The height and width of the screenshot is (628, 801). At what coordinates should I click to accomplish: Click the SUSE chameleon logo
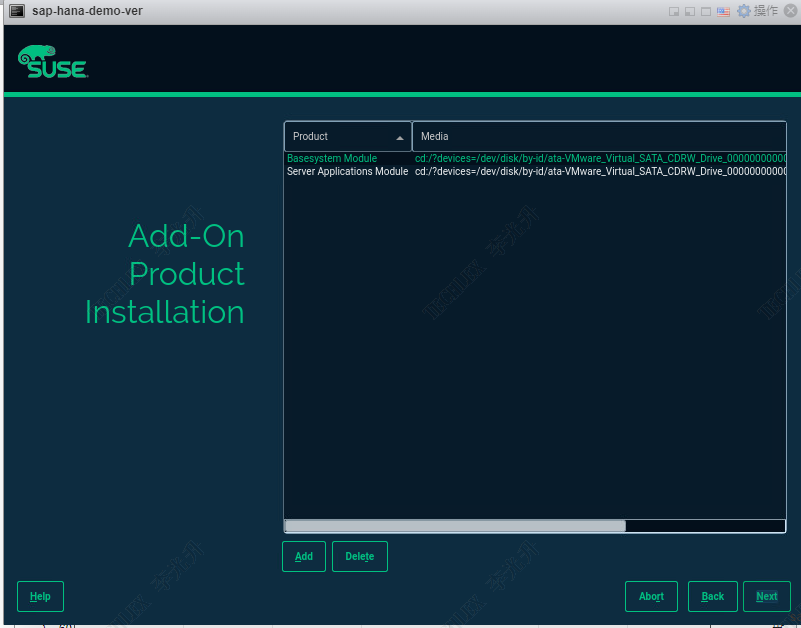[x=53, y=62]
